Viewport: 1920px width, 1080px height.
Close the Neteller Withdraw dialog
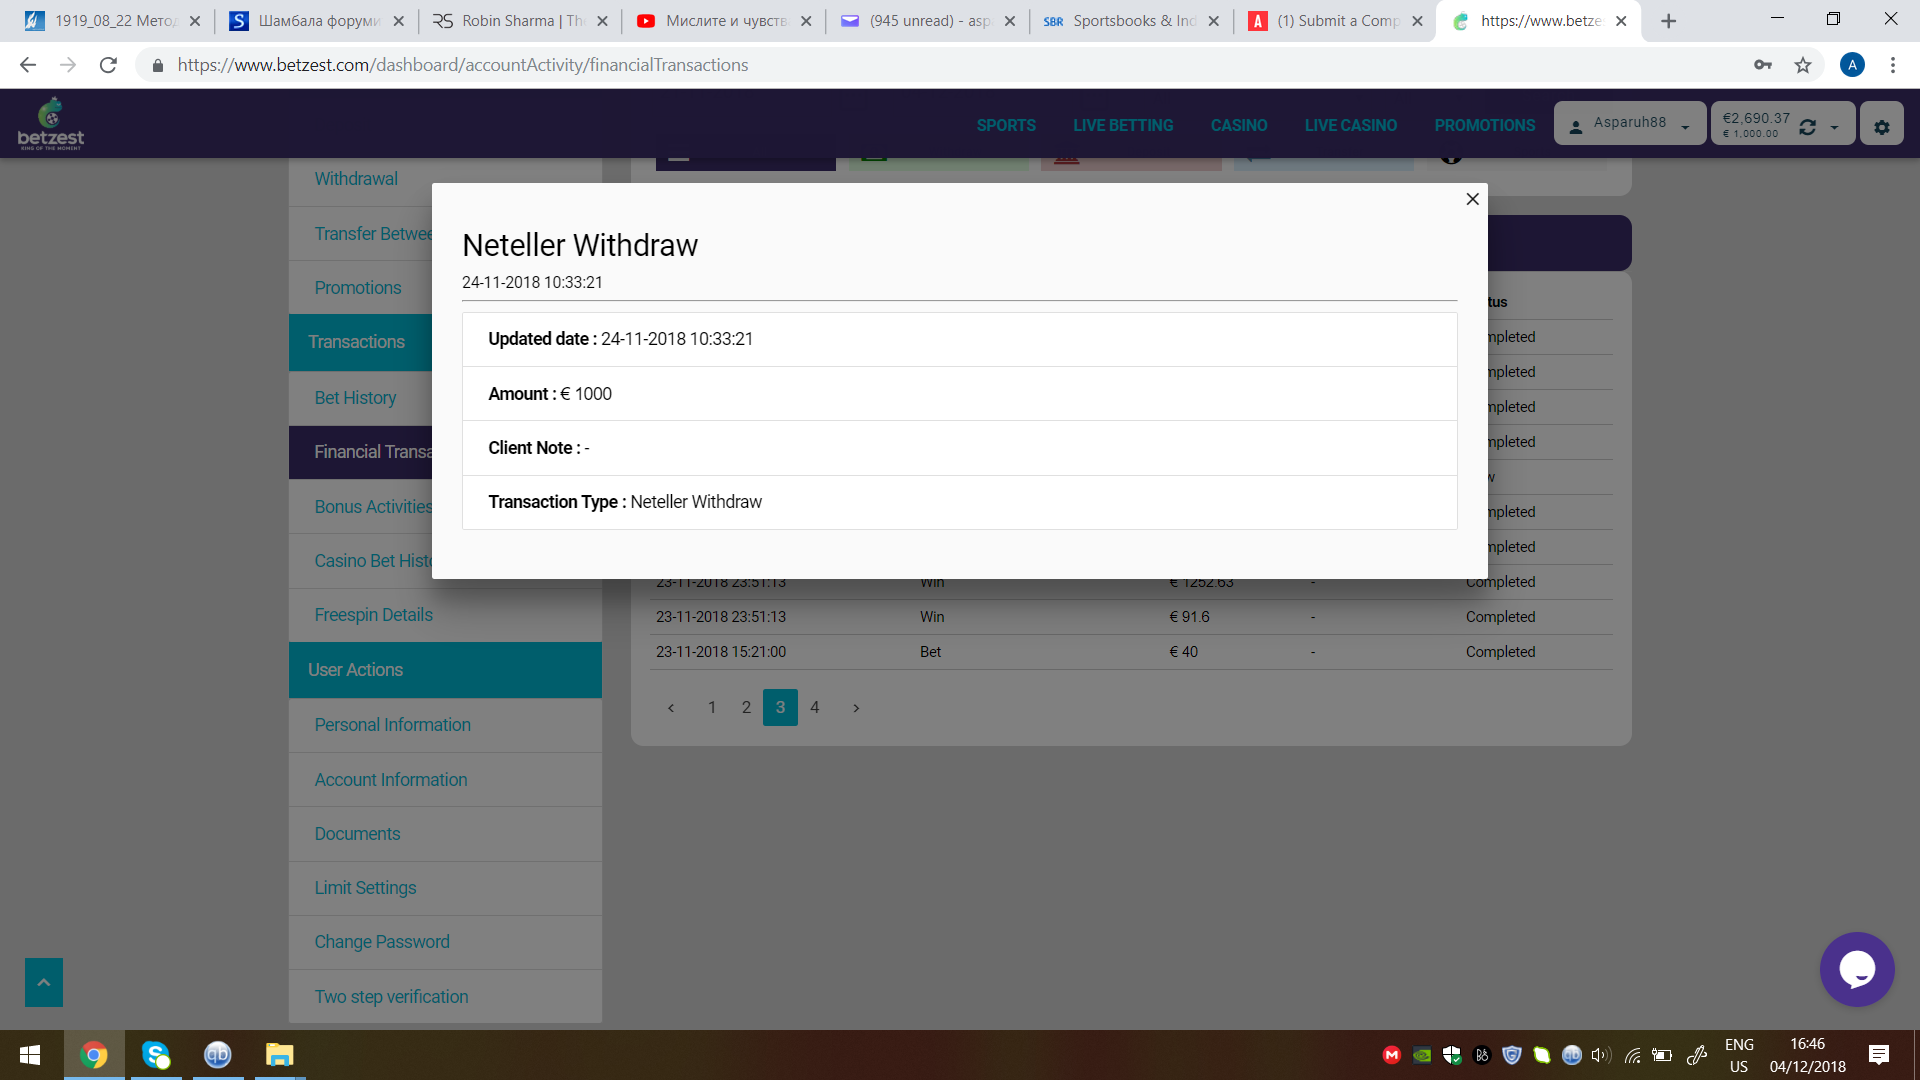[1472, 199]
